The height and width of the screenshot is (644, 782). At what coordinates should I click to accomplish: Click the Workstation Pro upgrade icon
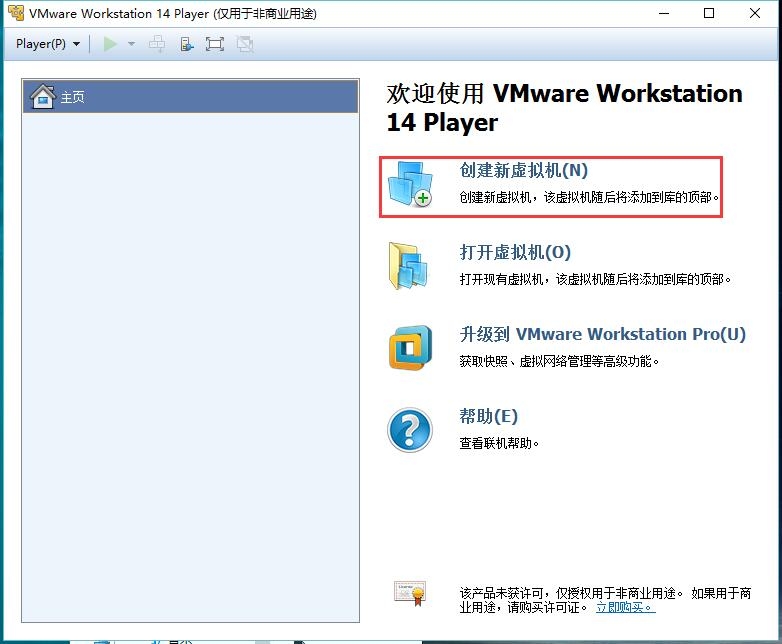pos(410,348)
